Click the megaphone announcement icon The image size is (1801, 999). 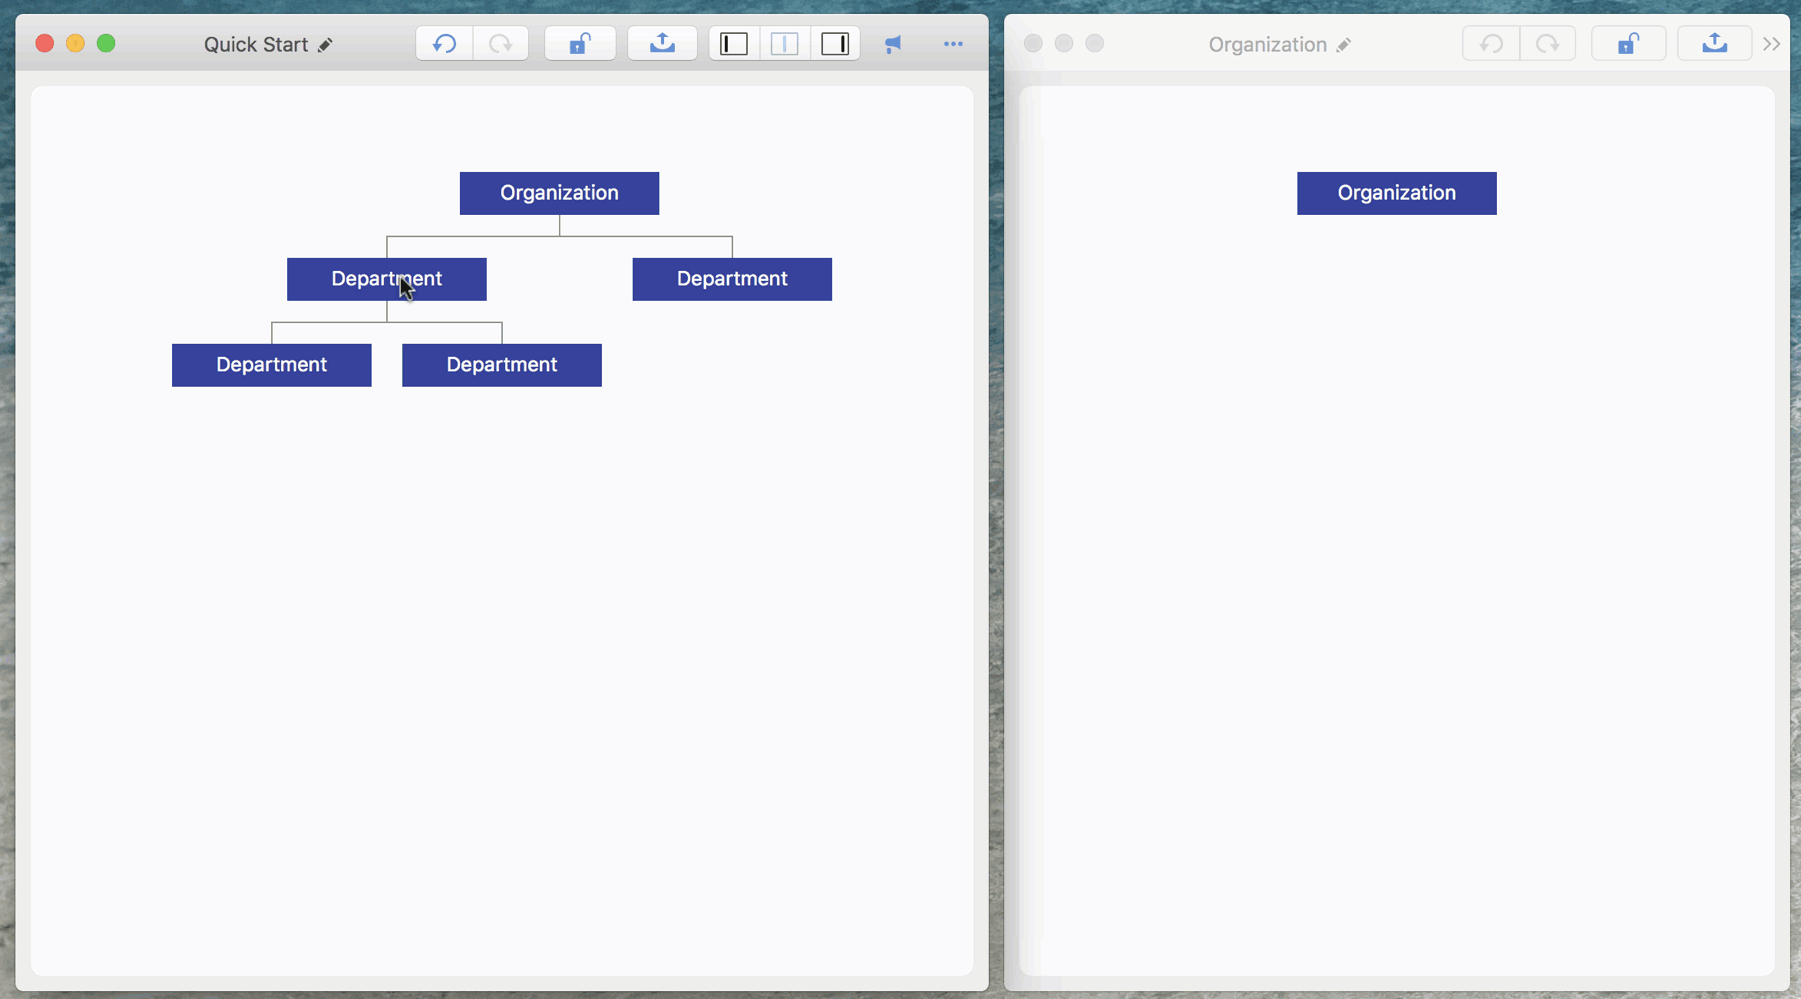coord(893,44)
